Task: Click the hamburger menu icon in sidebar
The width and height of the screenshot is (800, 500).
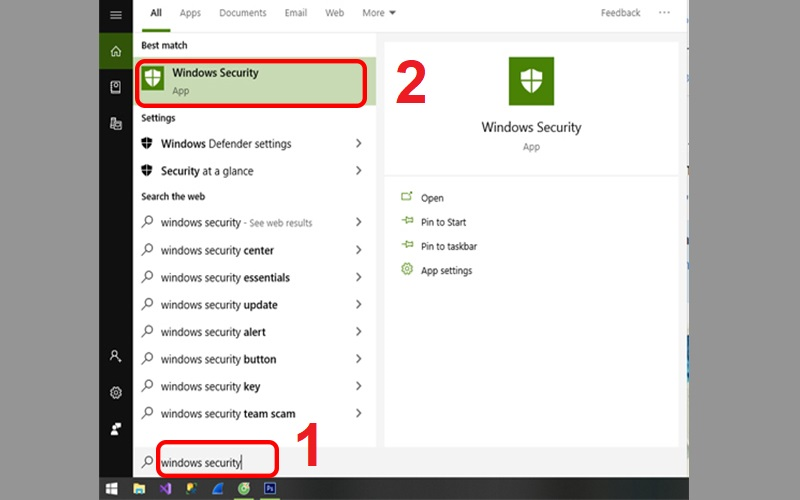Action: coord(116,15)
